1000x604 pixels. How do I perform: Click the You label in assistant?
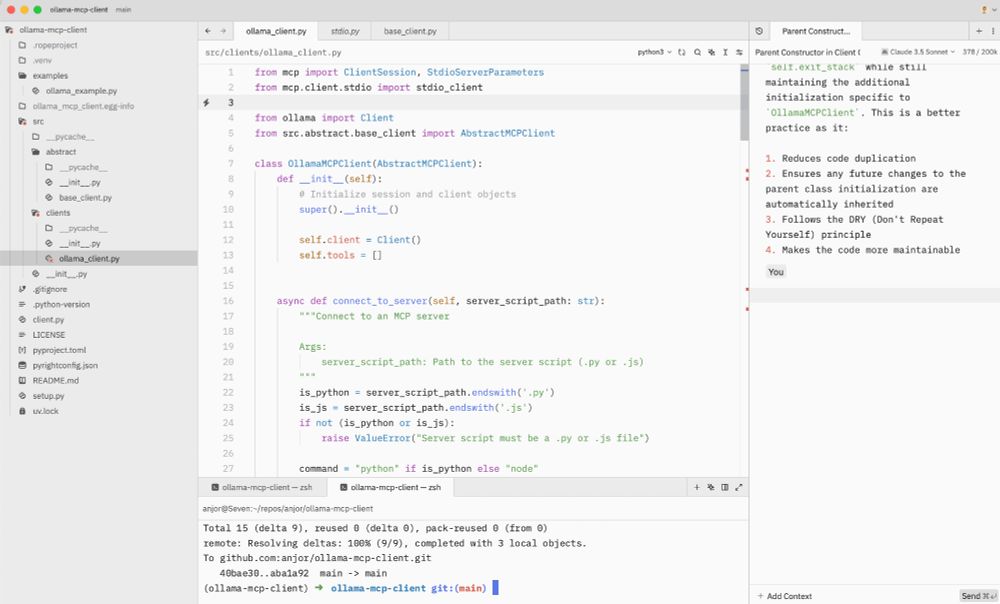776,272
